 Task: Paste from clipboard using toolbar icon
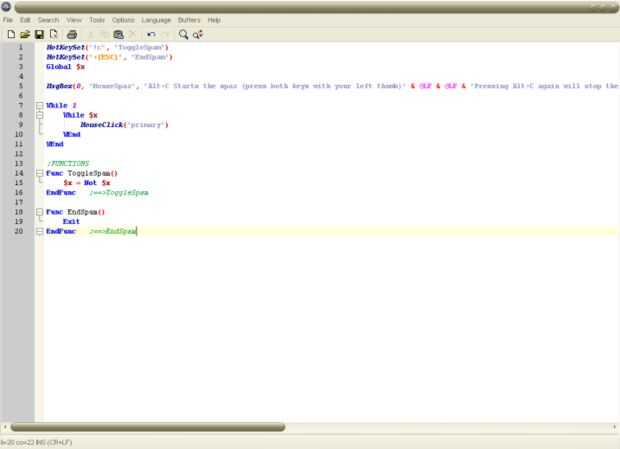click(118, 34)
